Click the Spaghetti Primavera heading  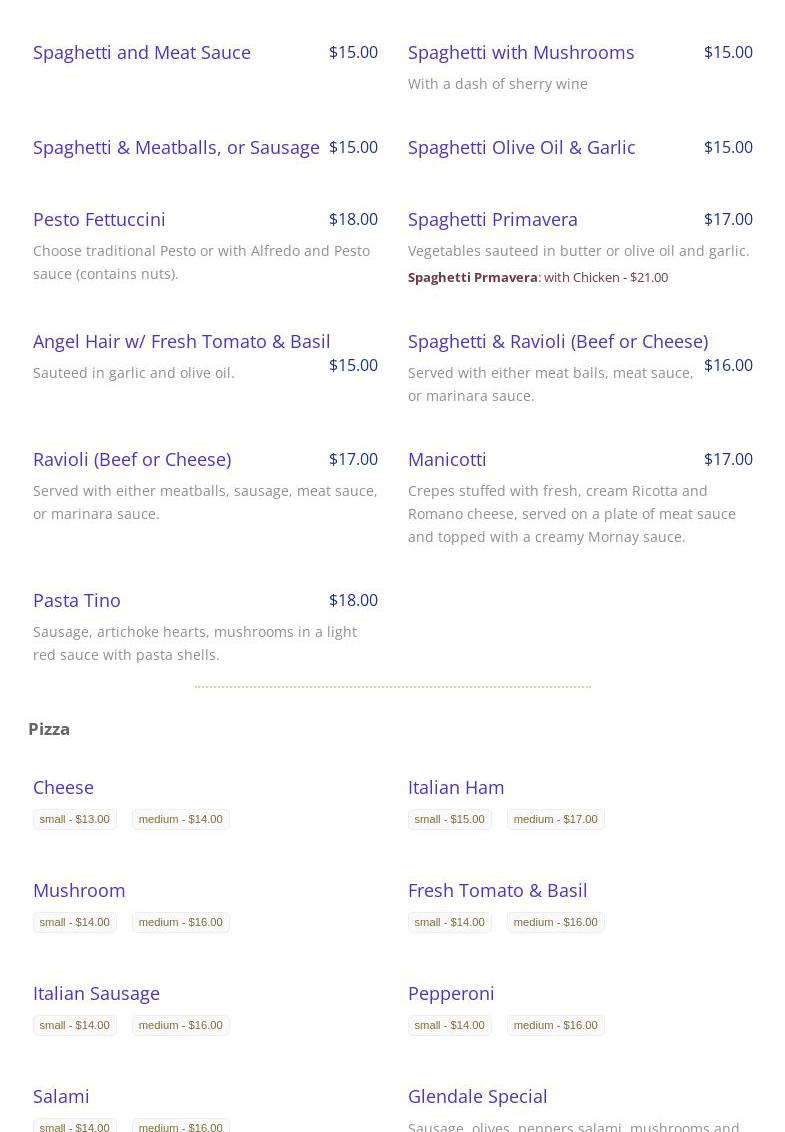[x=493, y=219]
